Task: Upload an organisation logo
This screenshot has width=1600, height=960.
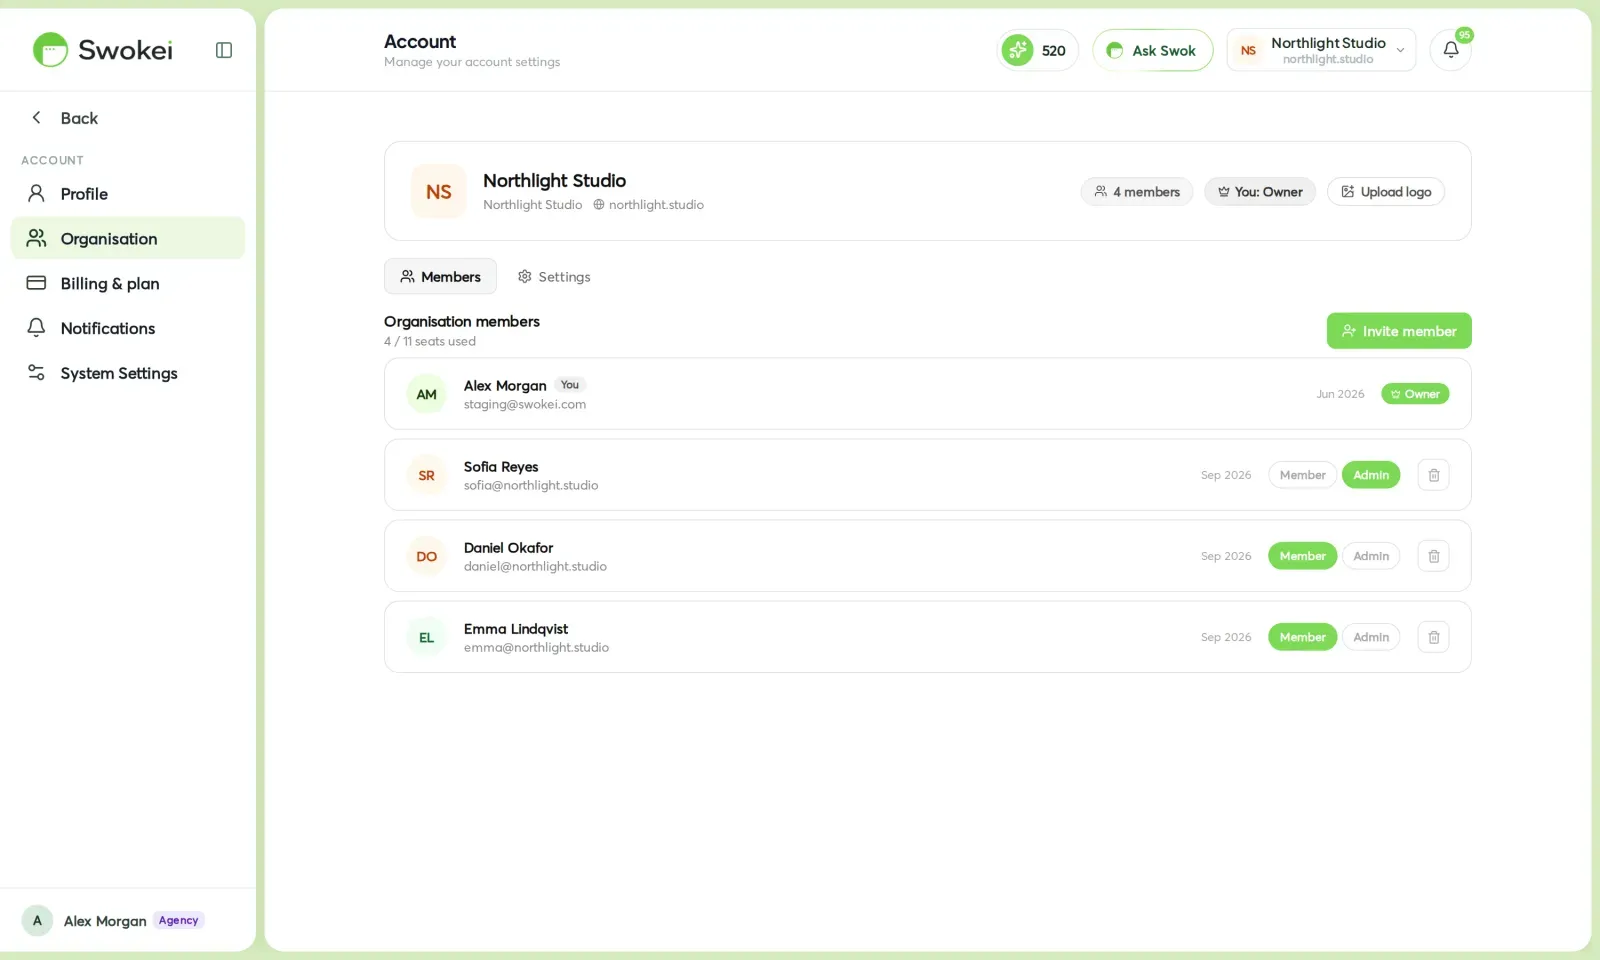Action: (x=1386, y=192)
